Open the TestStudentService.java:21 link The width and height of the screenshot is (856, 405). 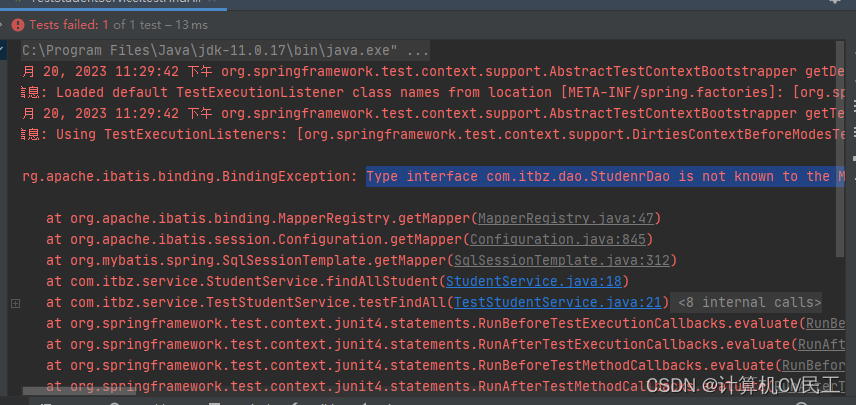pos(558,302)
